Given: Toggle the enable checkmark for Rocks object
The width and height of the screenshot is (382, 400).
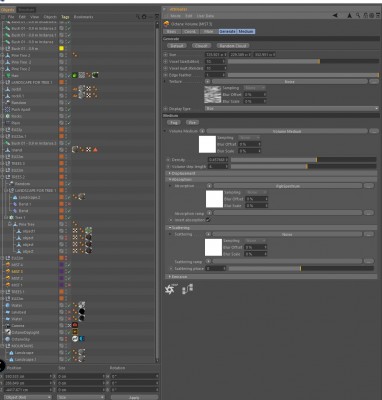Looking at the screenshot, I should tap(69, 116).
